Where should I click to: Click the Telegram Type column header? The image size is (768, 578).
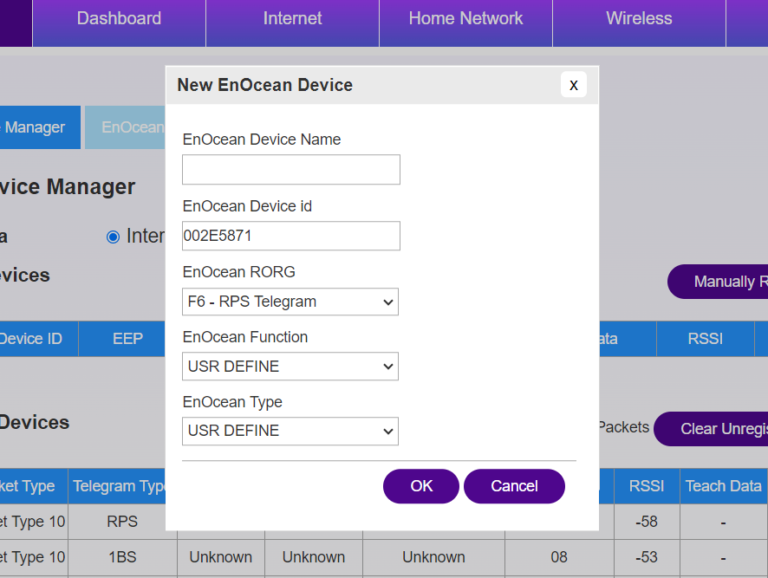pyautogui.click(x=119, y=486)
